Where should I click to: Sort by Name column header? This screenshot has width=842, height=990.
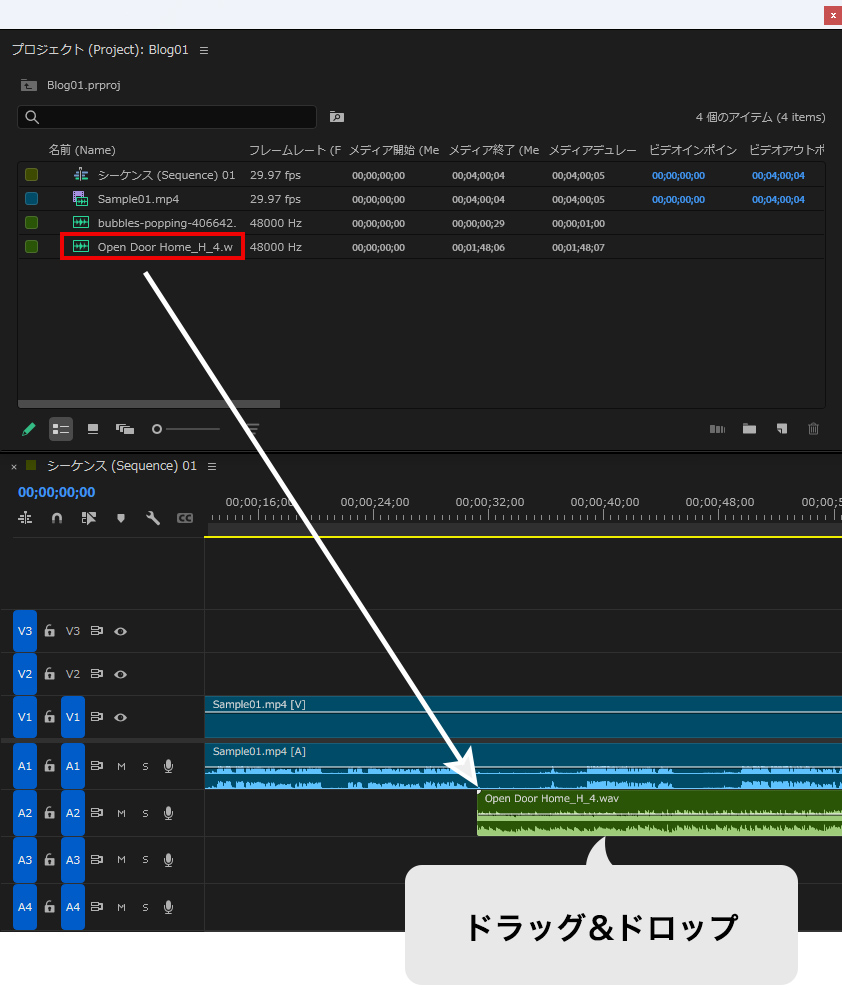(x=82, y=150)
